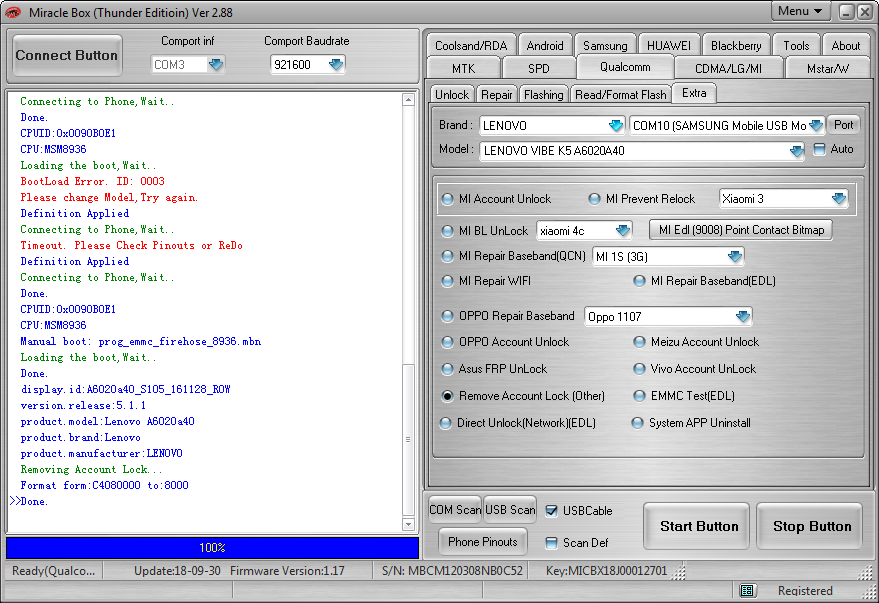Viewport: 879px width, 603px height.
Task: Click log line 'Removing Account Lock...'
Action: coord(91,470)
